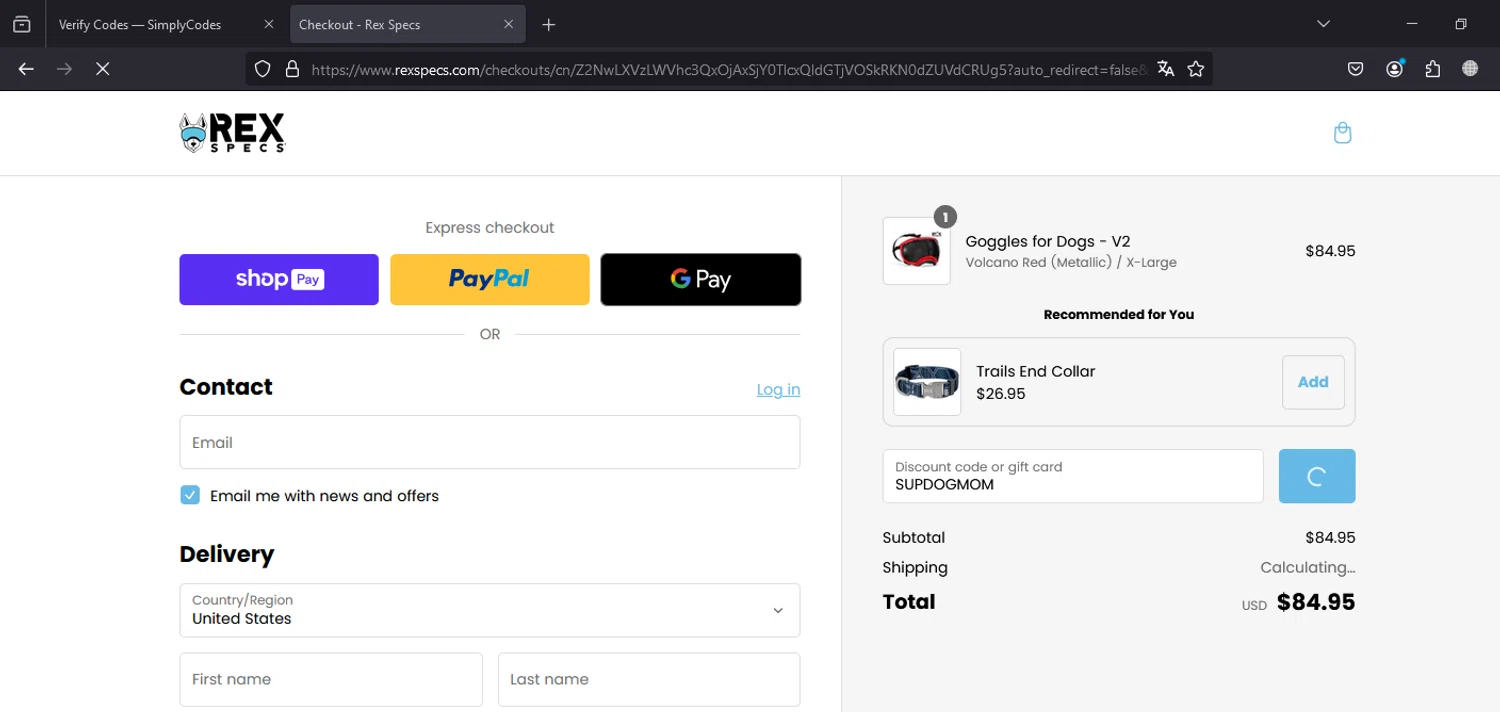Click the $26.95 collar price
The image size is (1500, 712).
(1001, 394)
